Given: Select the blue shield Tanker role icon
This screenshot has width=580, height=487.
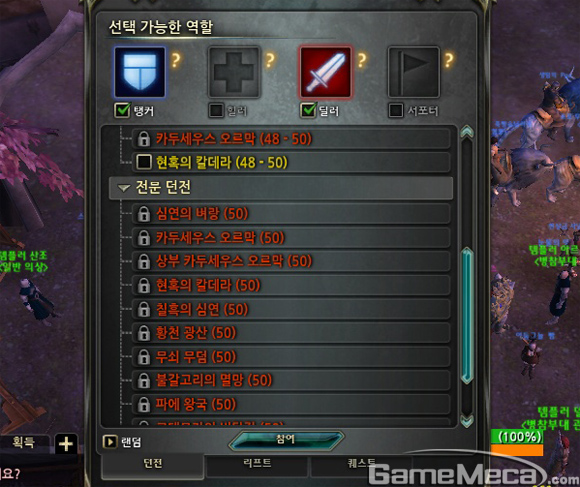Looking at the screenshot, I should [x=140, y=72].
